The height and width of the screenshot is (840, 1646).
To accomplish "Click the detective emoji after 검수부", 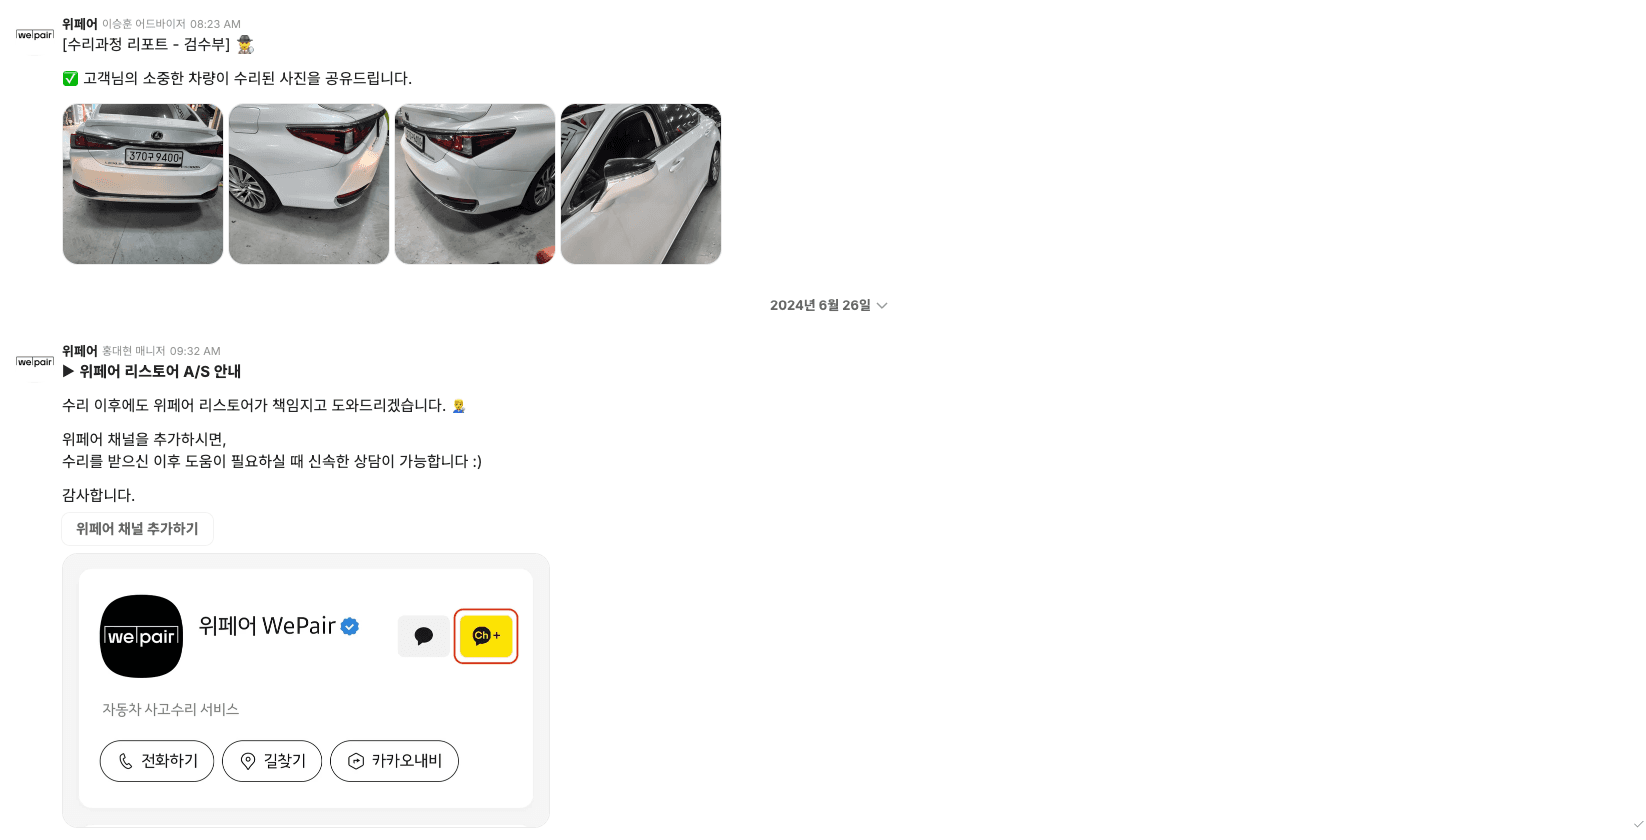I will click(245, 44).
